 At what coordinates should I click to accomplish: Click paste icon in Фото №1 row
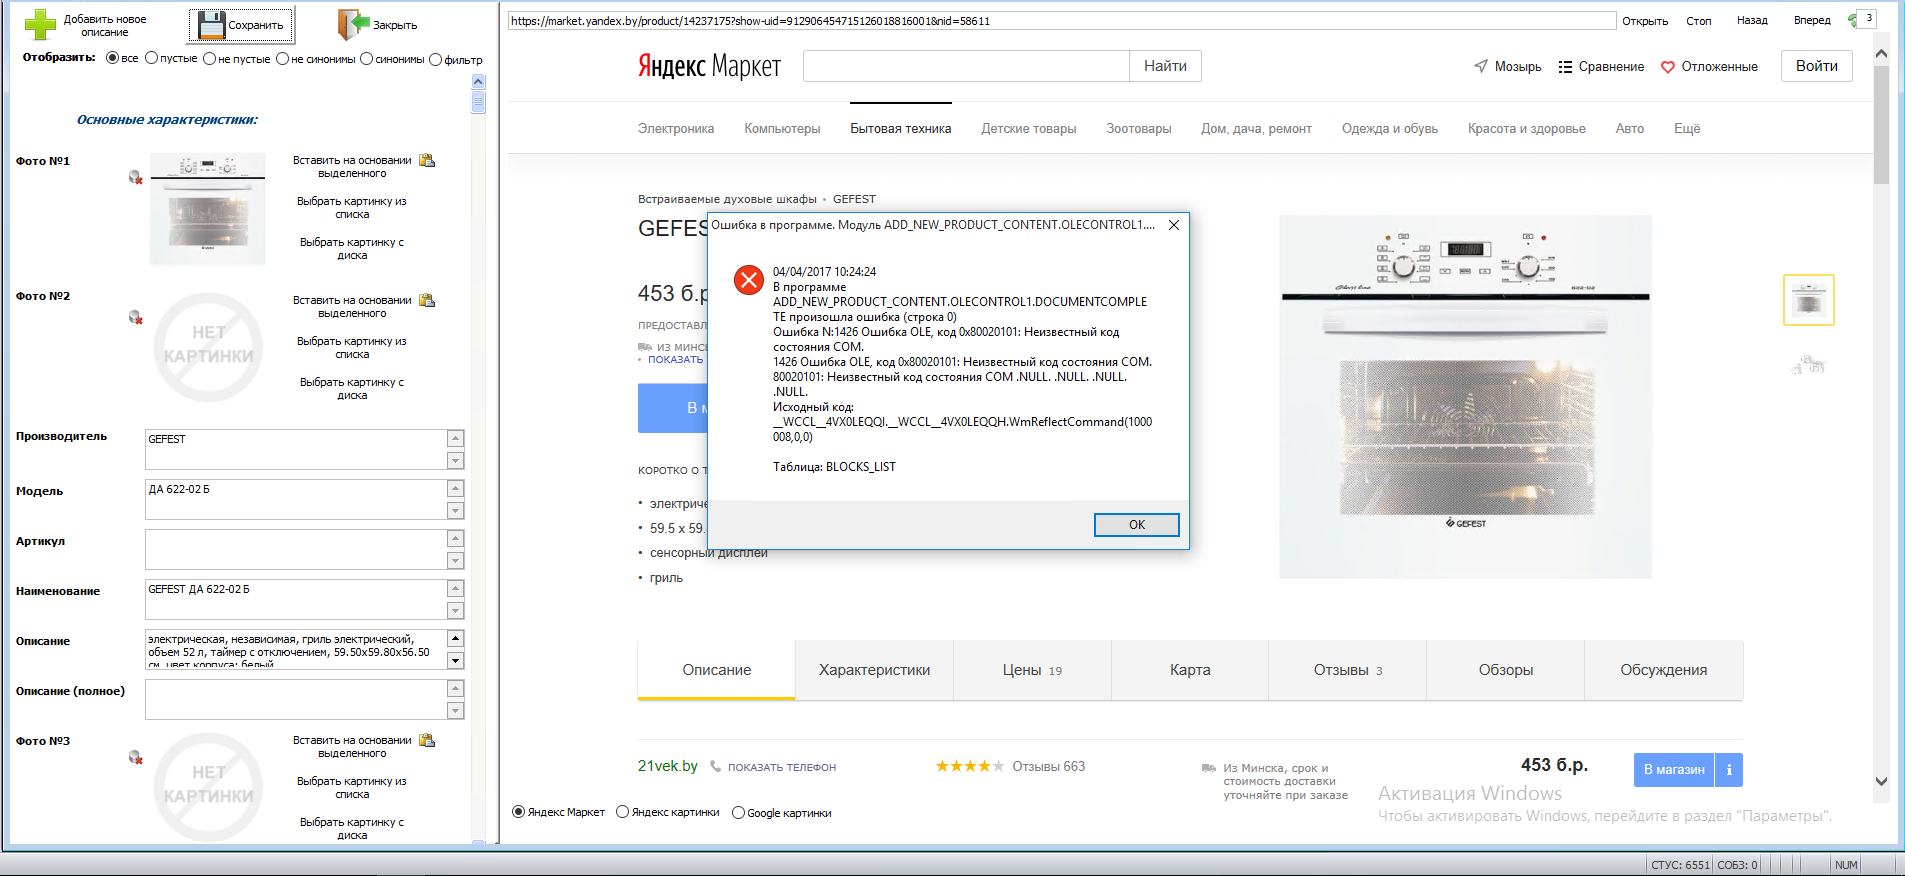[x=427, y=160]
